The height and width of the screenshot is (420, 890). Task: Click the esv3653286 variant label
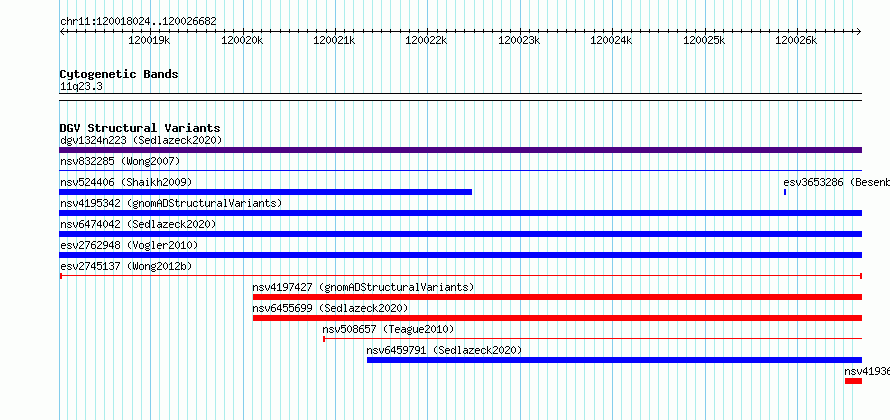[x=836, y=182]
